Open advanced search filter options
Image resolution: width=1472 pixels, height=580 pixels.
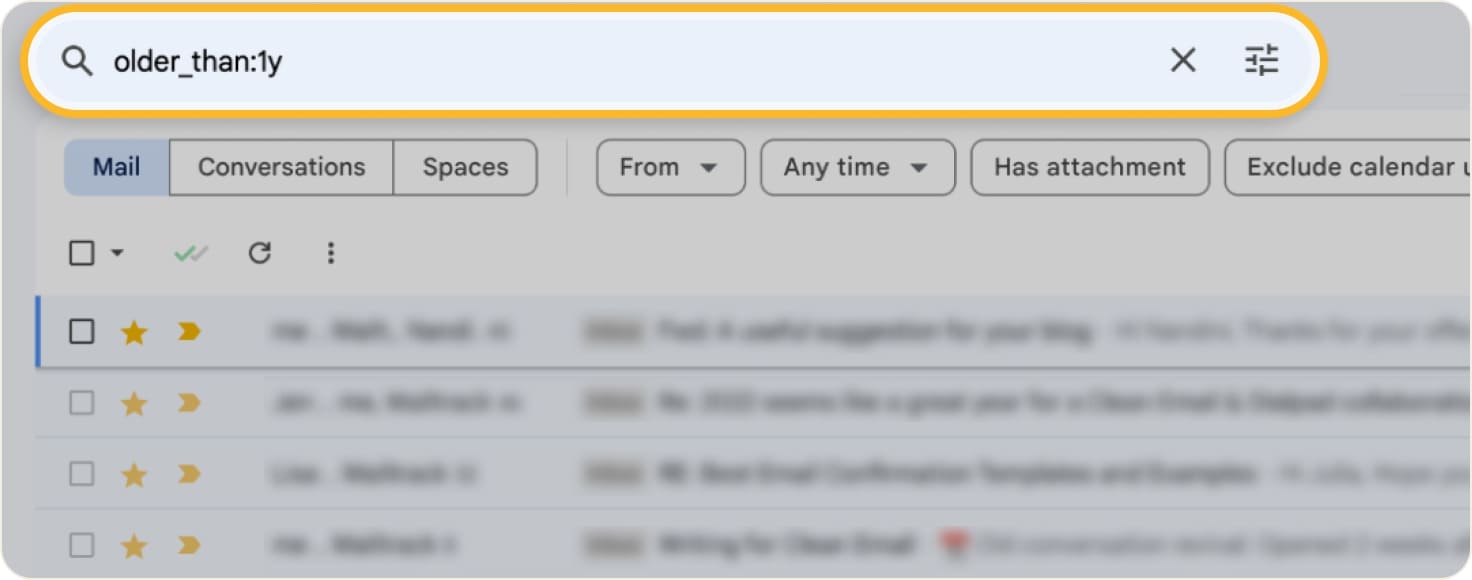pyautogui.click(x=1264, y=61)
